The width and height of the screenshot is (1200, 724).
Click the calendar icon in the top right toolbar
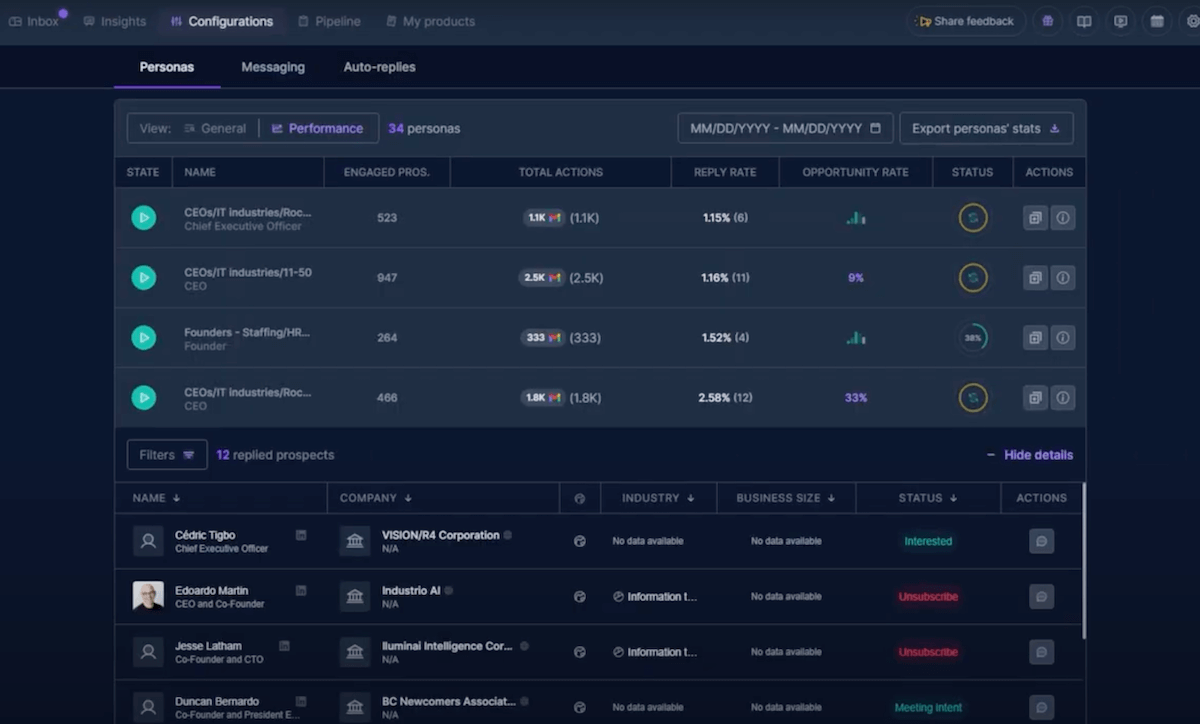[x=1157, y=21]
